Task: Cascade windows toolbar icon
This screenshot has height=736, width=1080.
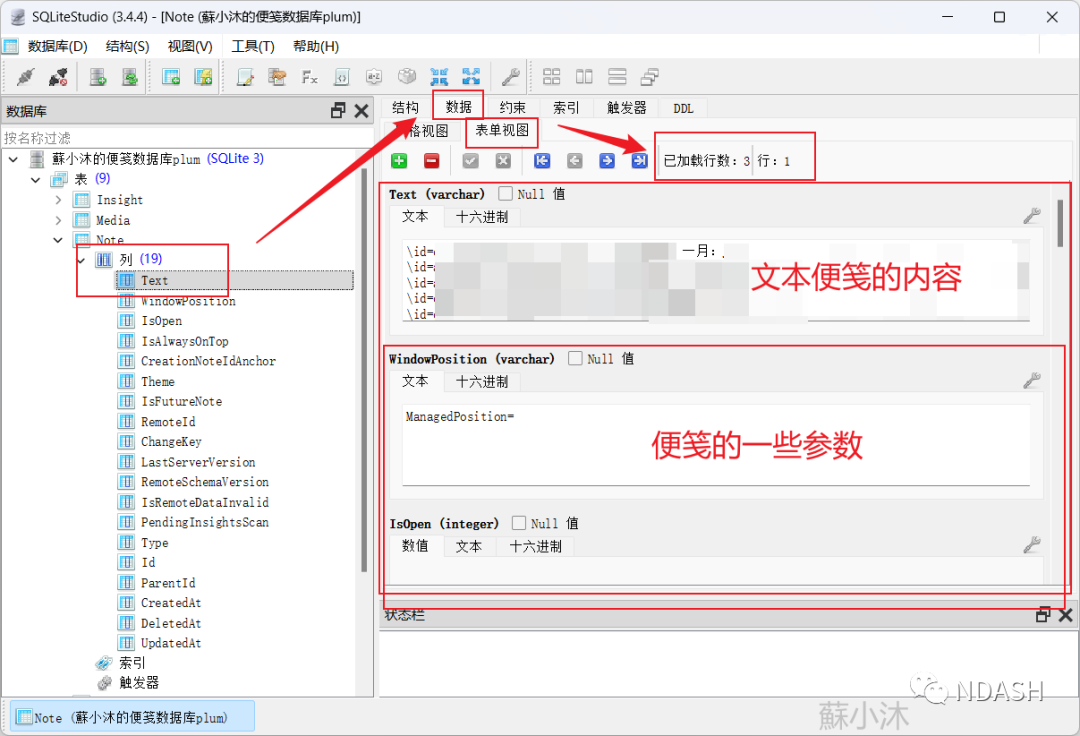Action: 650,76
